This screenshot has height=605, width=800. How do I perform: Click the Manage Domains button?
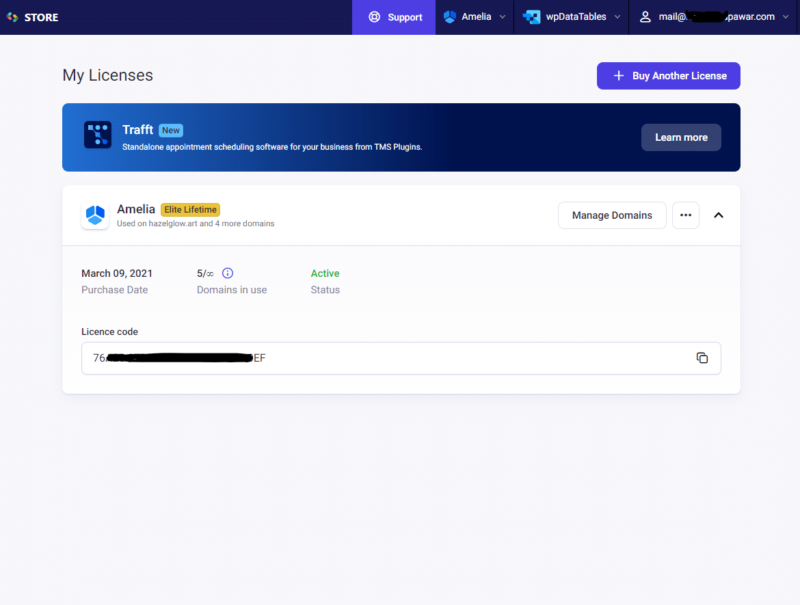612,215
